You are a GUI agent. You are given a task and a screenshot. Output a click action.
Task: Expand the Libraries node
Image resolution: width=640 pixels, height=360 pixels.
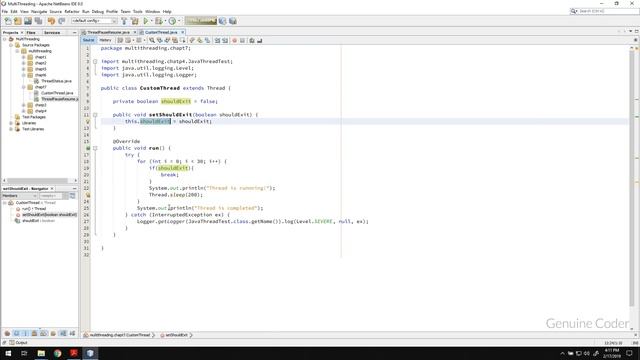pos(11,123)
